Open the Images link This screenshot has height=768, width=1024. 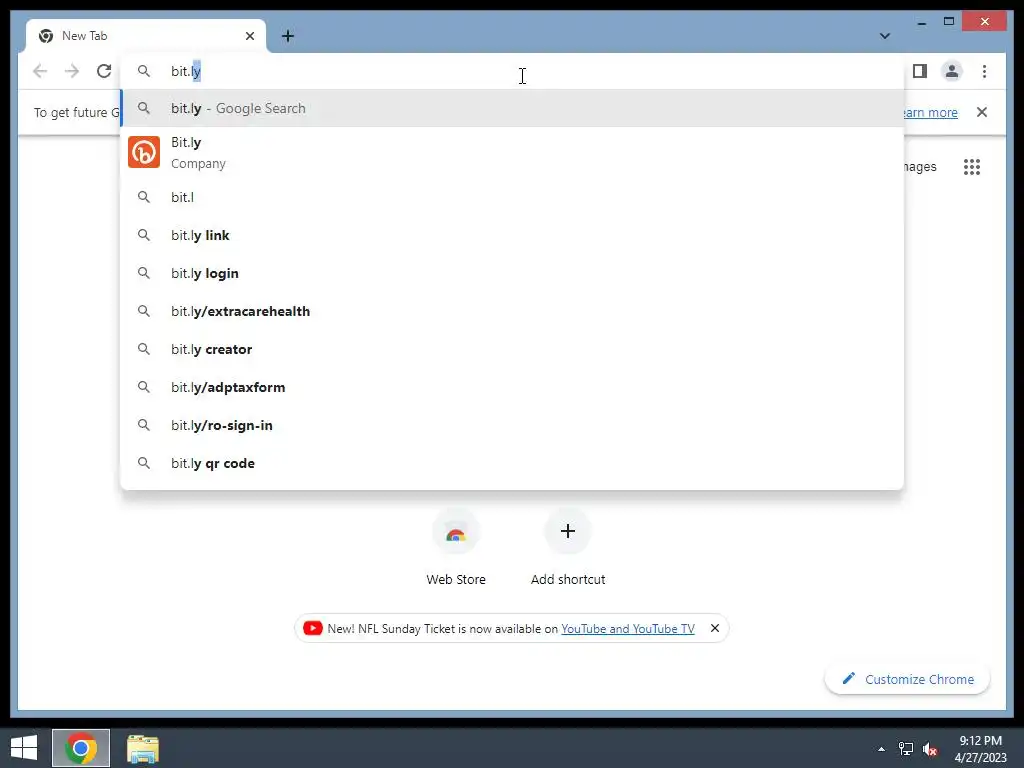(920, 167)
